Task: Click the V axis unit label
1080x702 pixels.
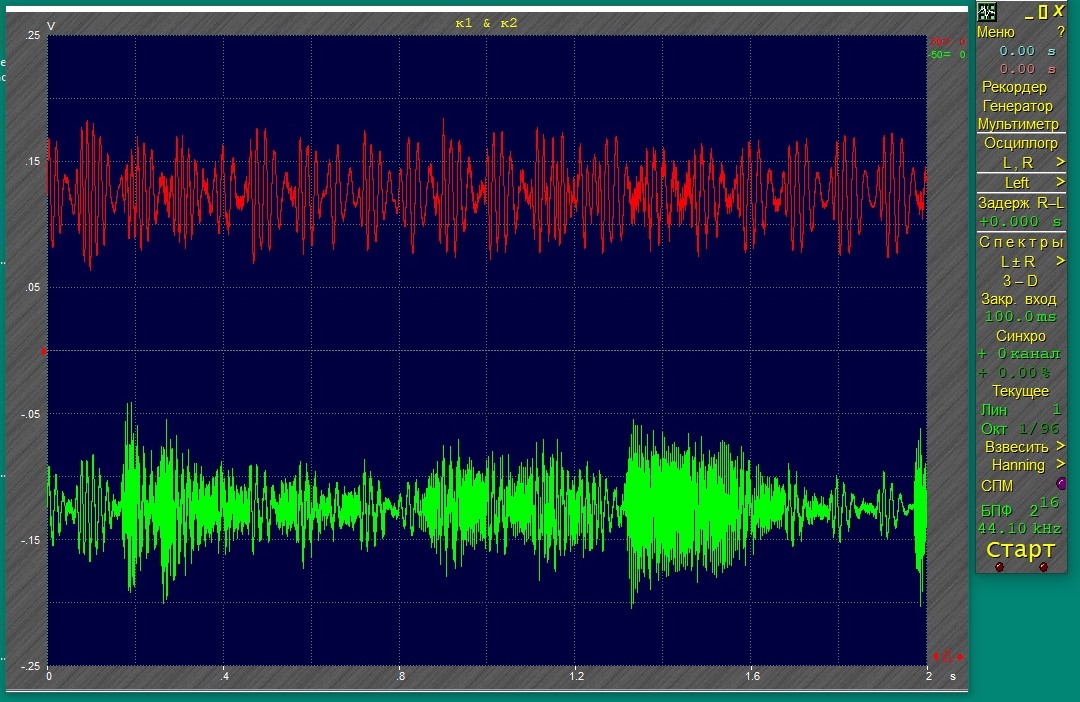Action: click(51, 26)
